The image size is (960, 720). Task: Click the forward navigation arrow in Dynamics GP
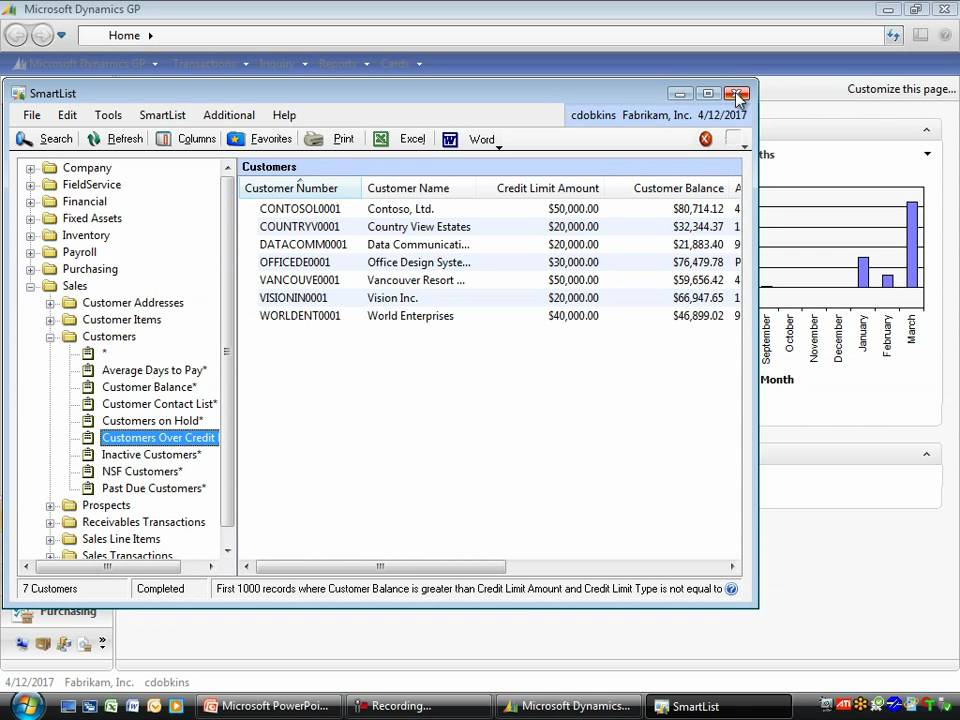pos(42,36)
